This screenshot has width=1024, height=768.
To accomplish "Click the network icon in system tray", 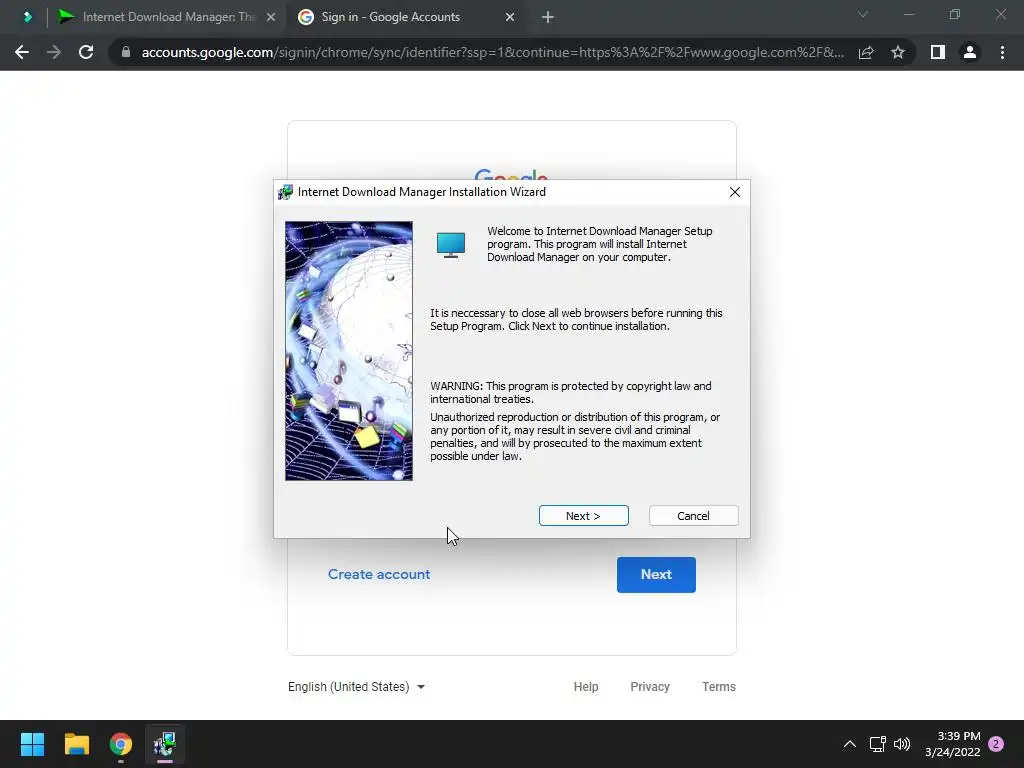I will click(878, 744).
